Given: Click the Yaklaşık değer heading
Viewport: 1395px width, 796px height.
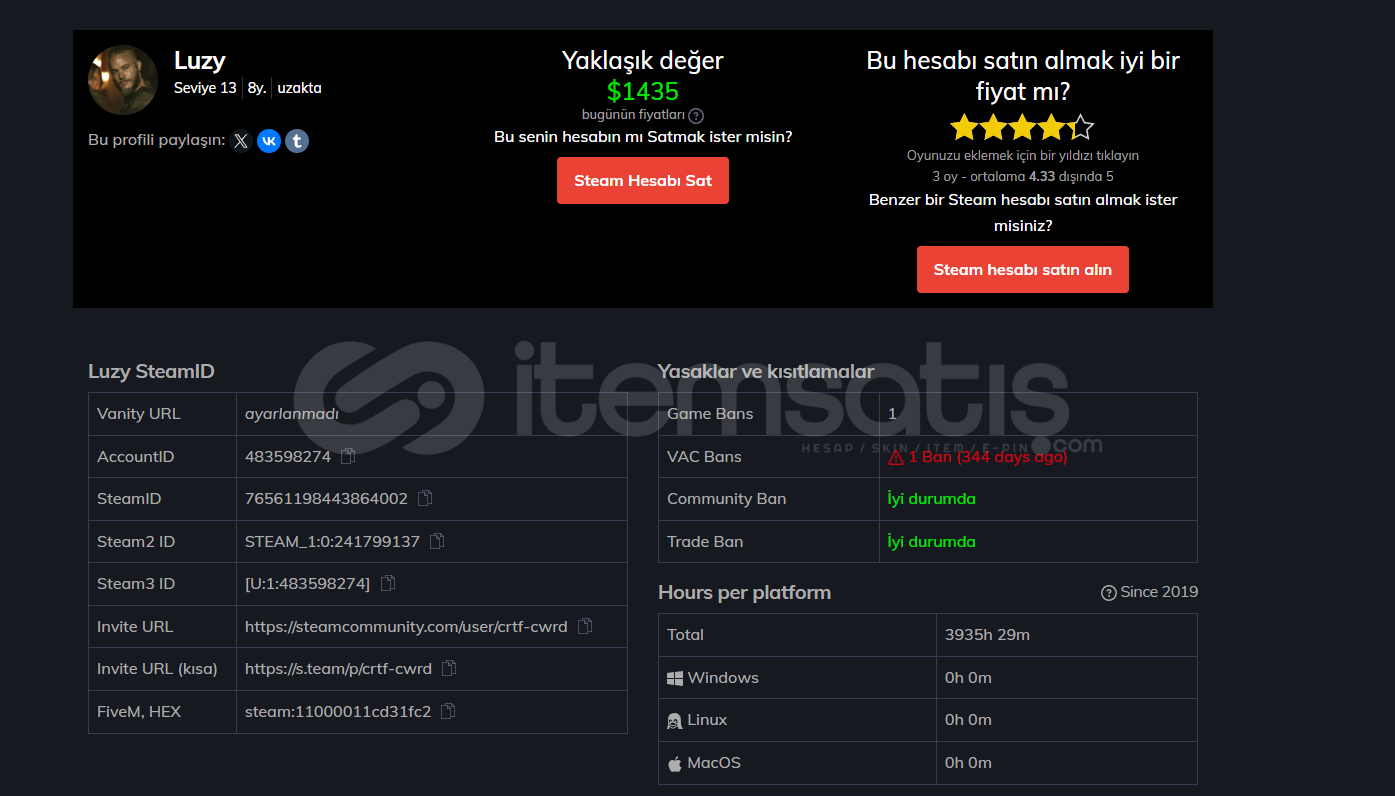Looking at the screenshot, I should (x=643, y=60).
